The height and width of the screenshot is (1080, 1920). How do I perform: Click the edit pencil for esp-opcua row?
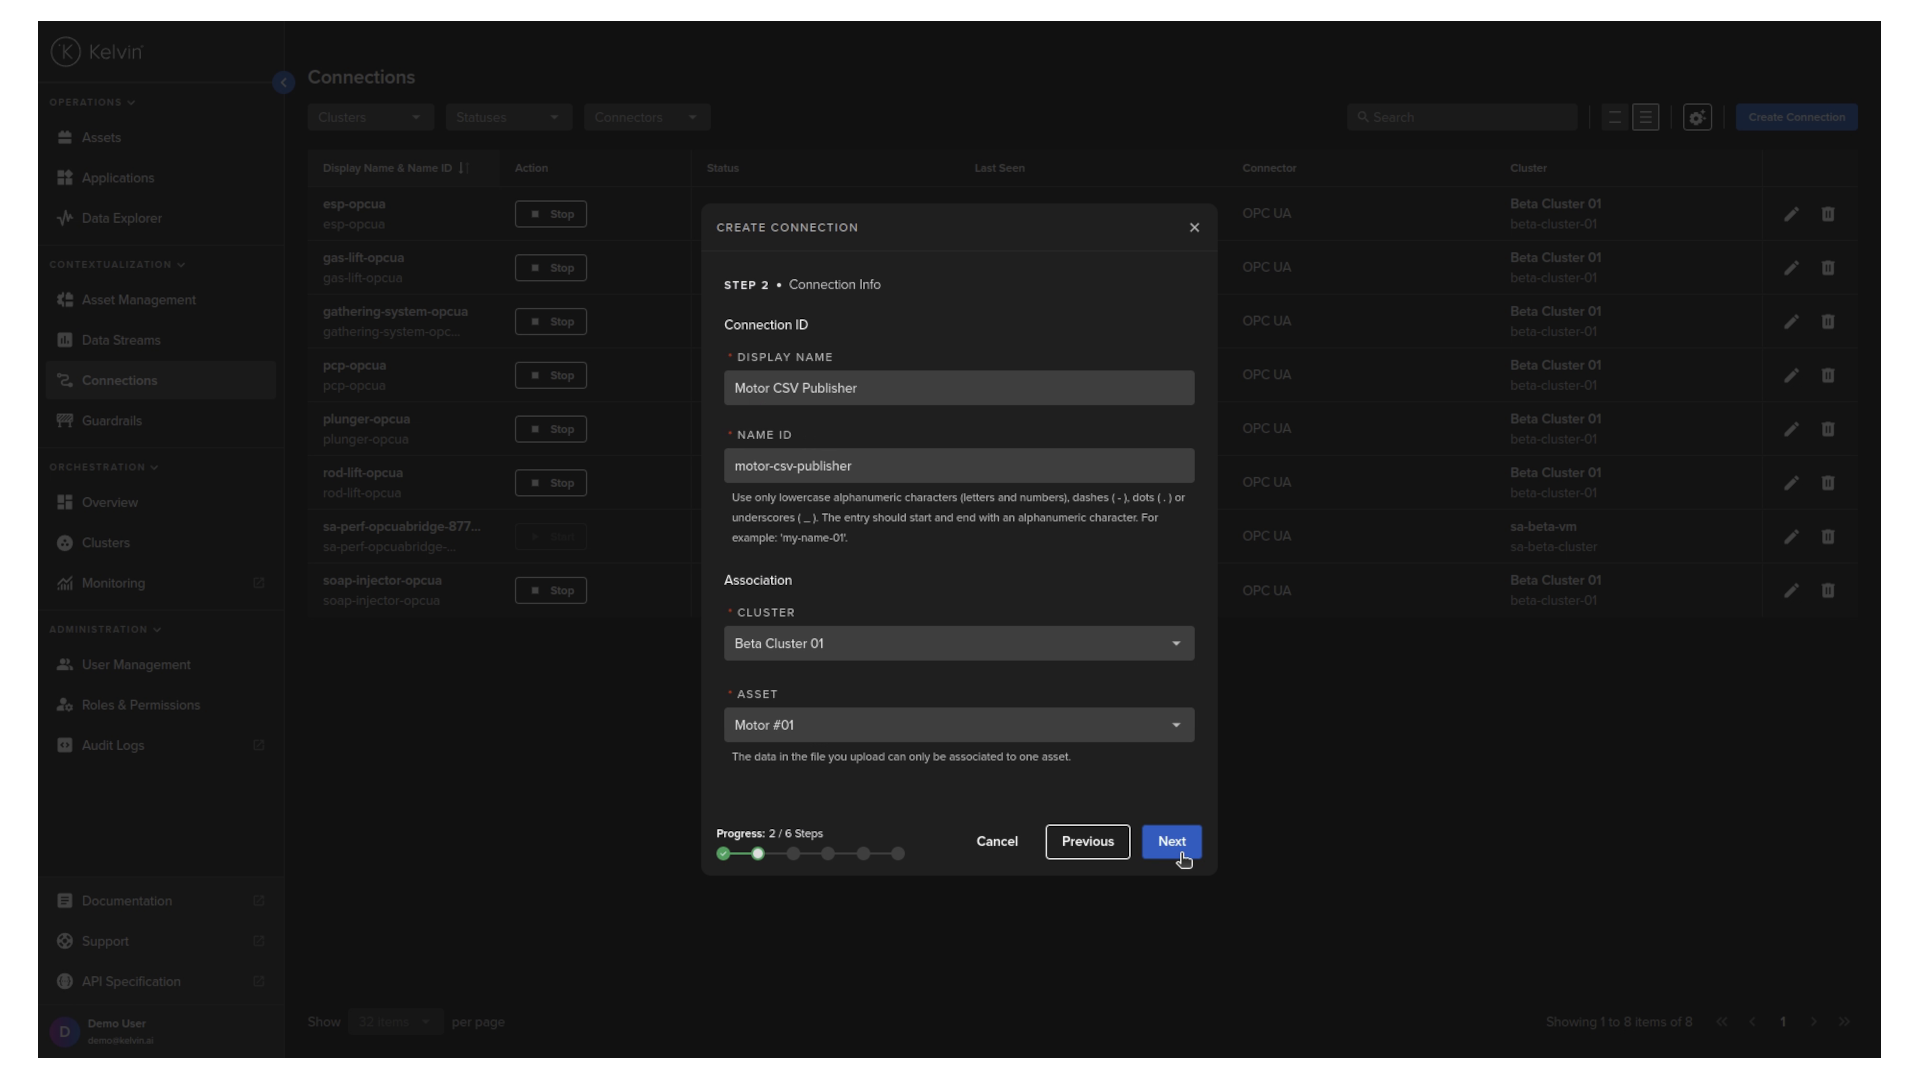pos(1791,214)
